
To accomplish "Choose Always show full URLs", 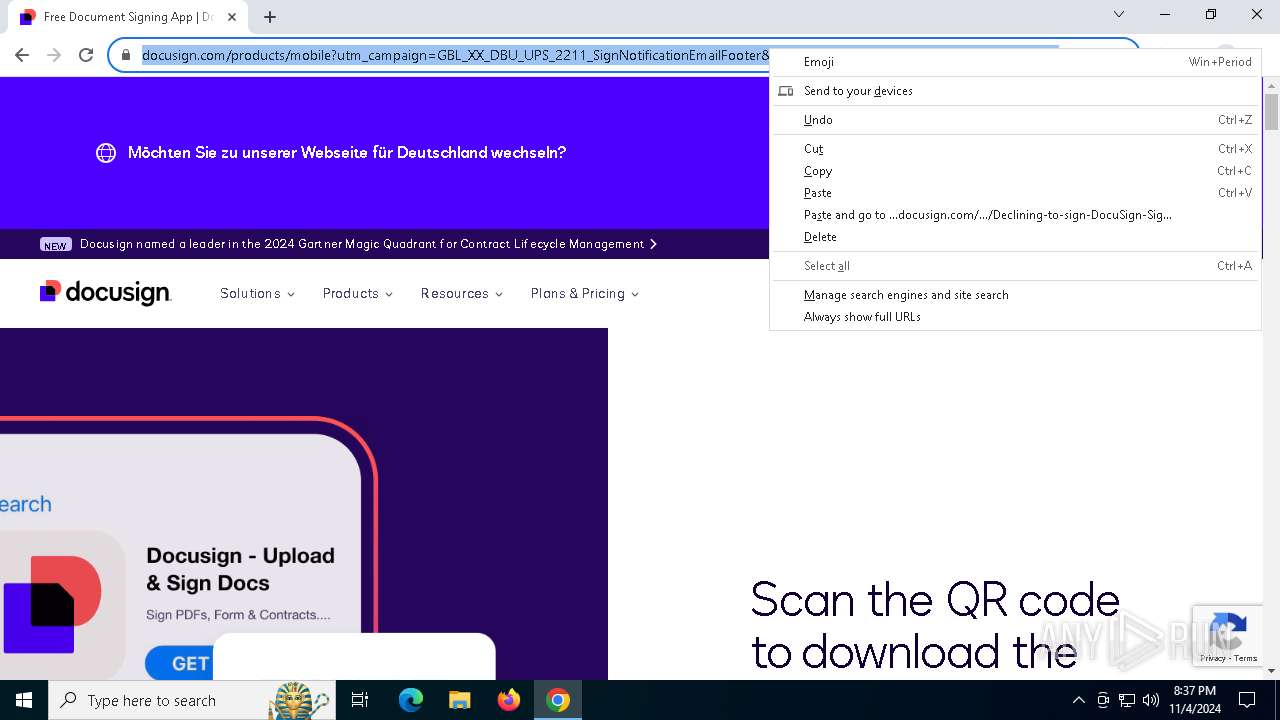I will click(x=1015, y=317).
